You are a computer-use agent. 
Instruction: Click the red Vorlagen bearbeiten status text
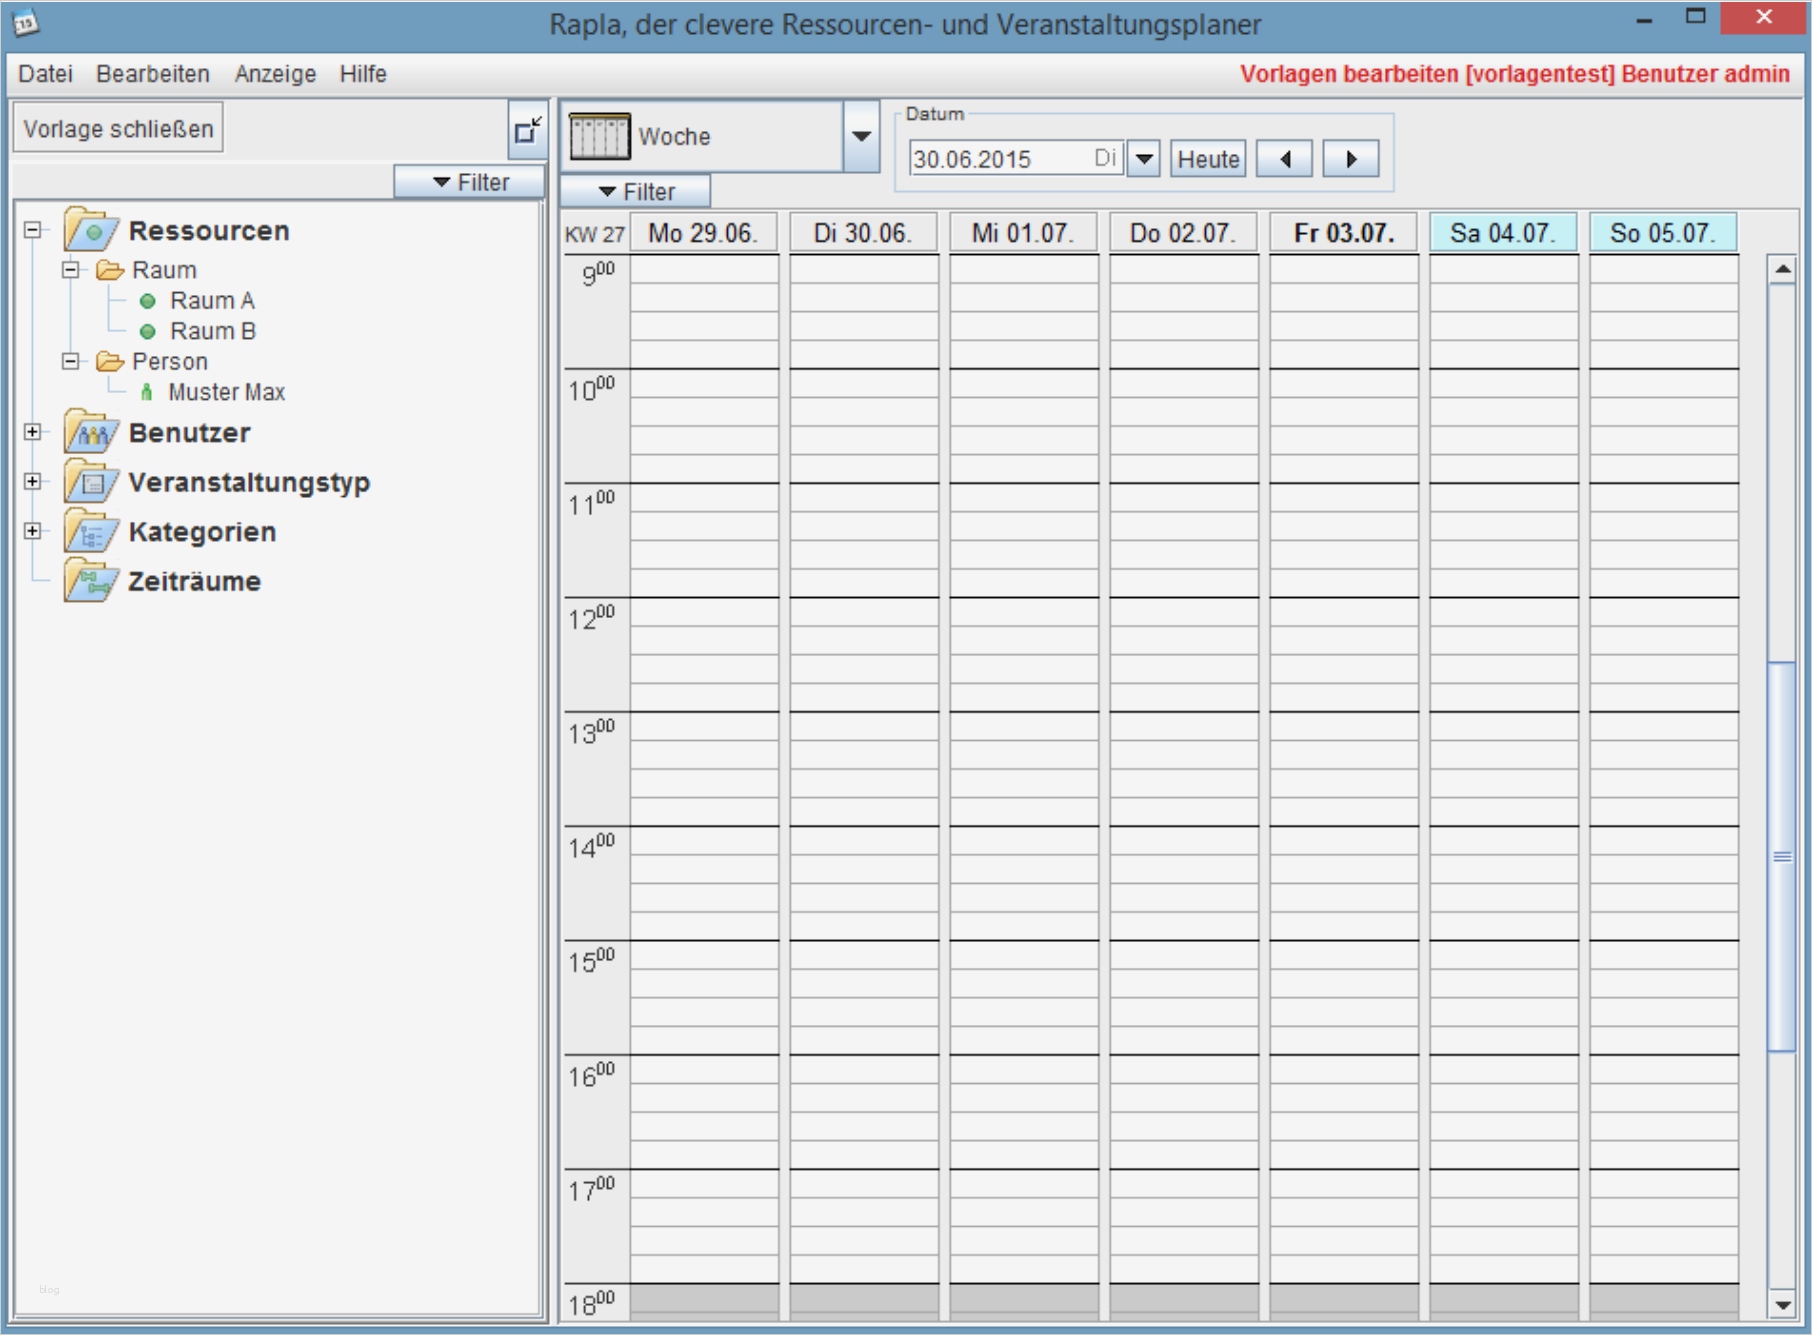1515,74
